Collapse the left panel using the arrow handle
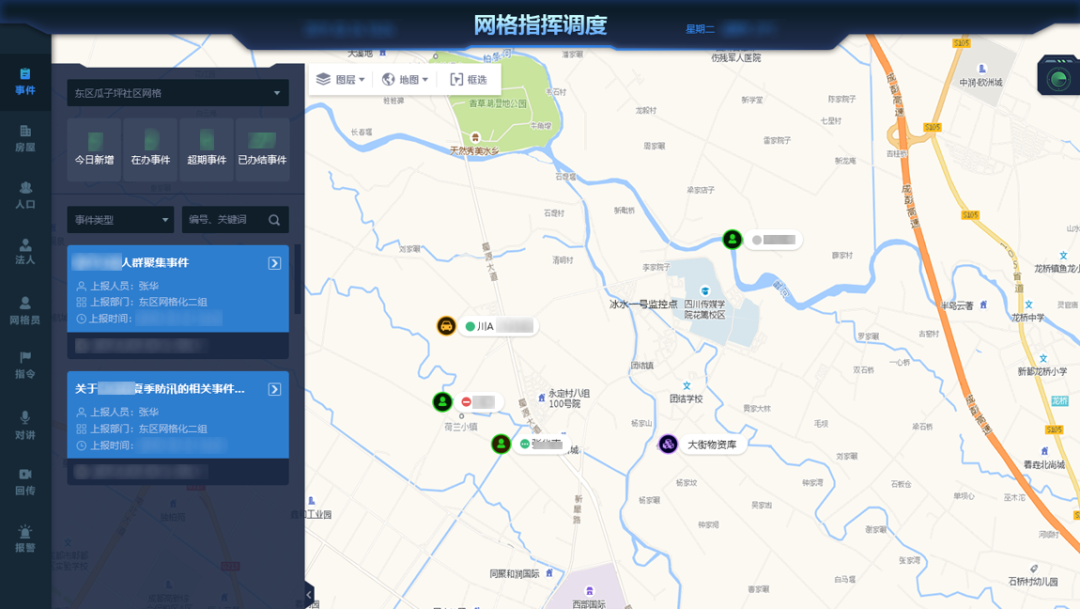 (x=308, y=594)
